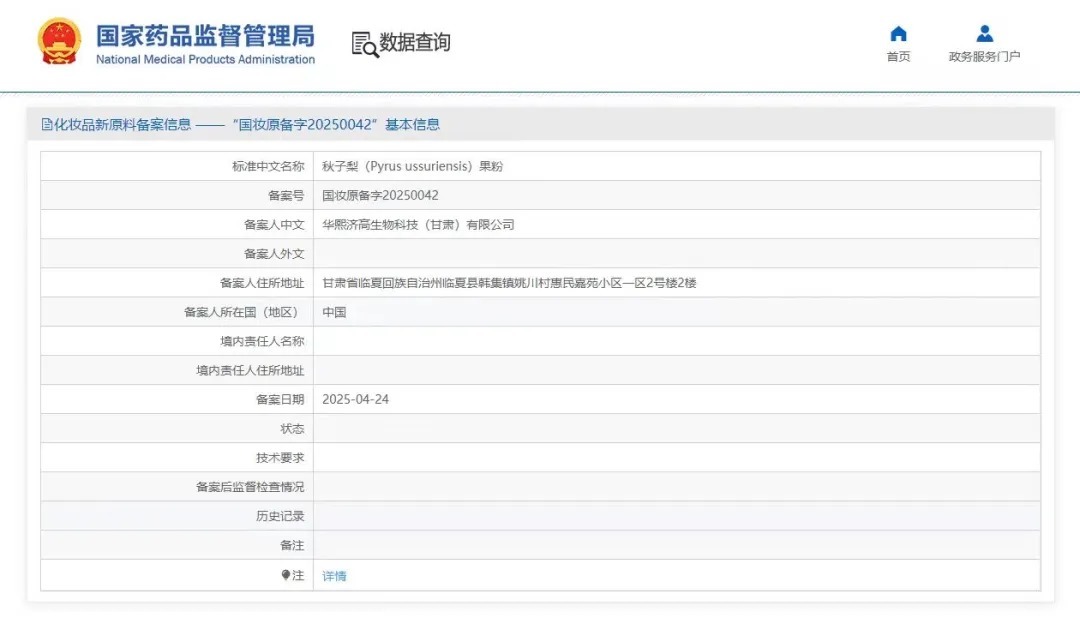
Task: Click the 备案人住所地址 label
Action: (262, 283)
